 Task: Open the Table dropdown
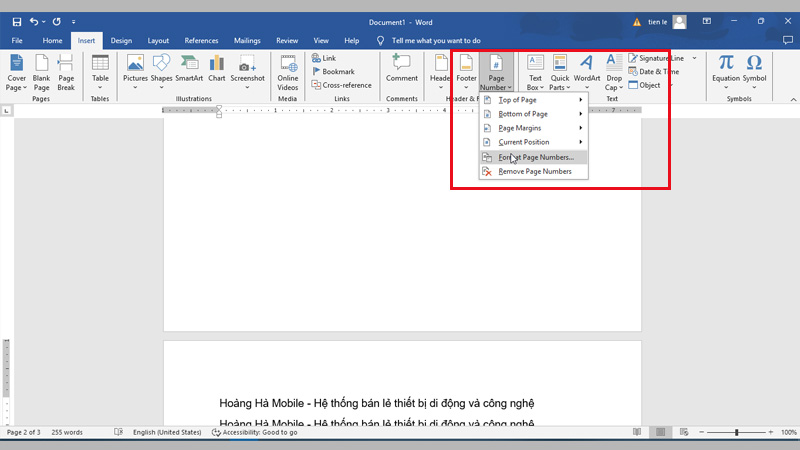click(x=100, y=70)
